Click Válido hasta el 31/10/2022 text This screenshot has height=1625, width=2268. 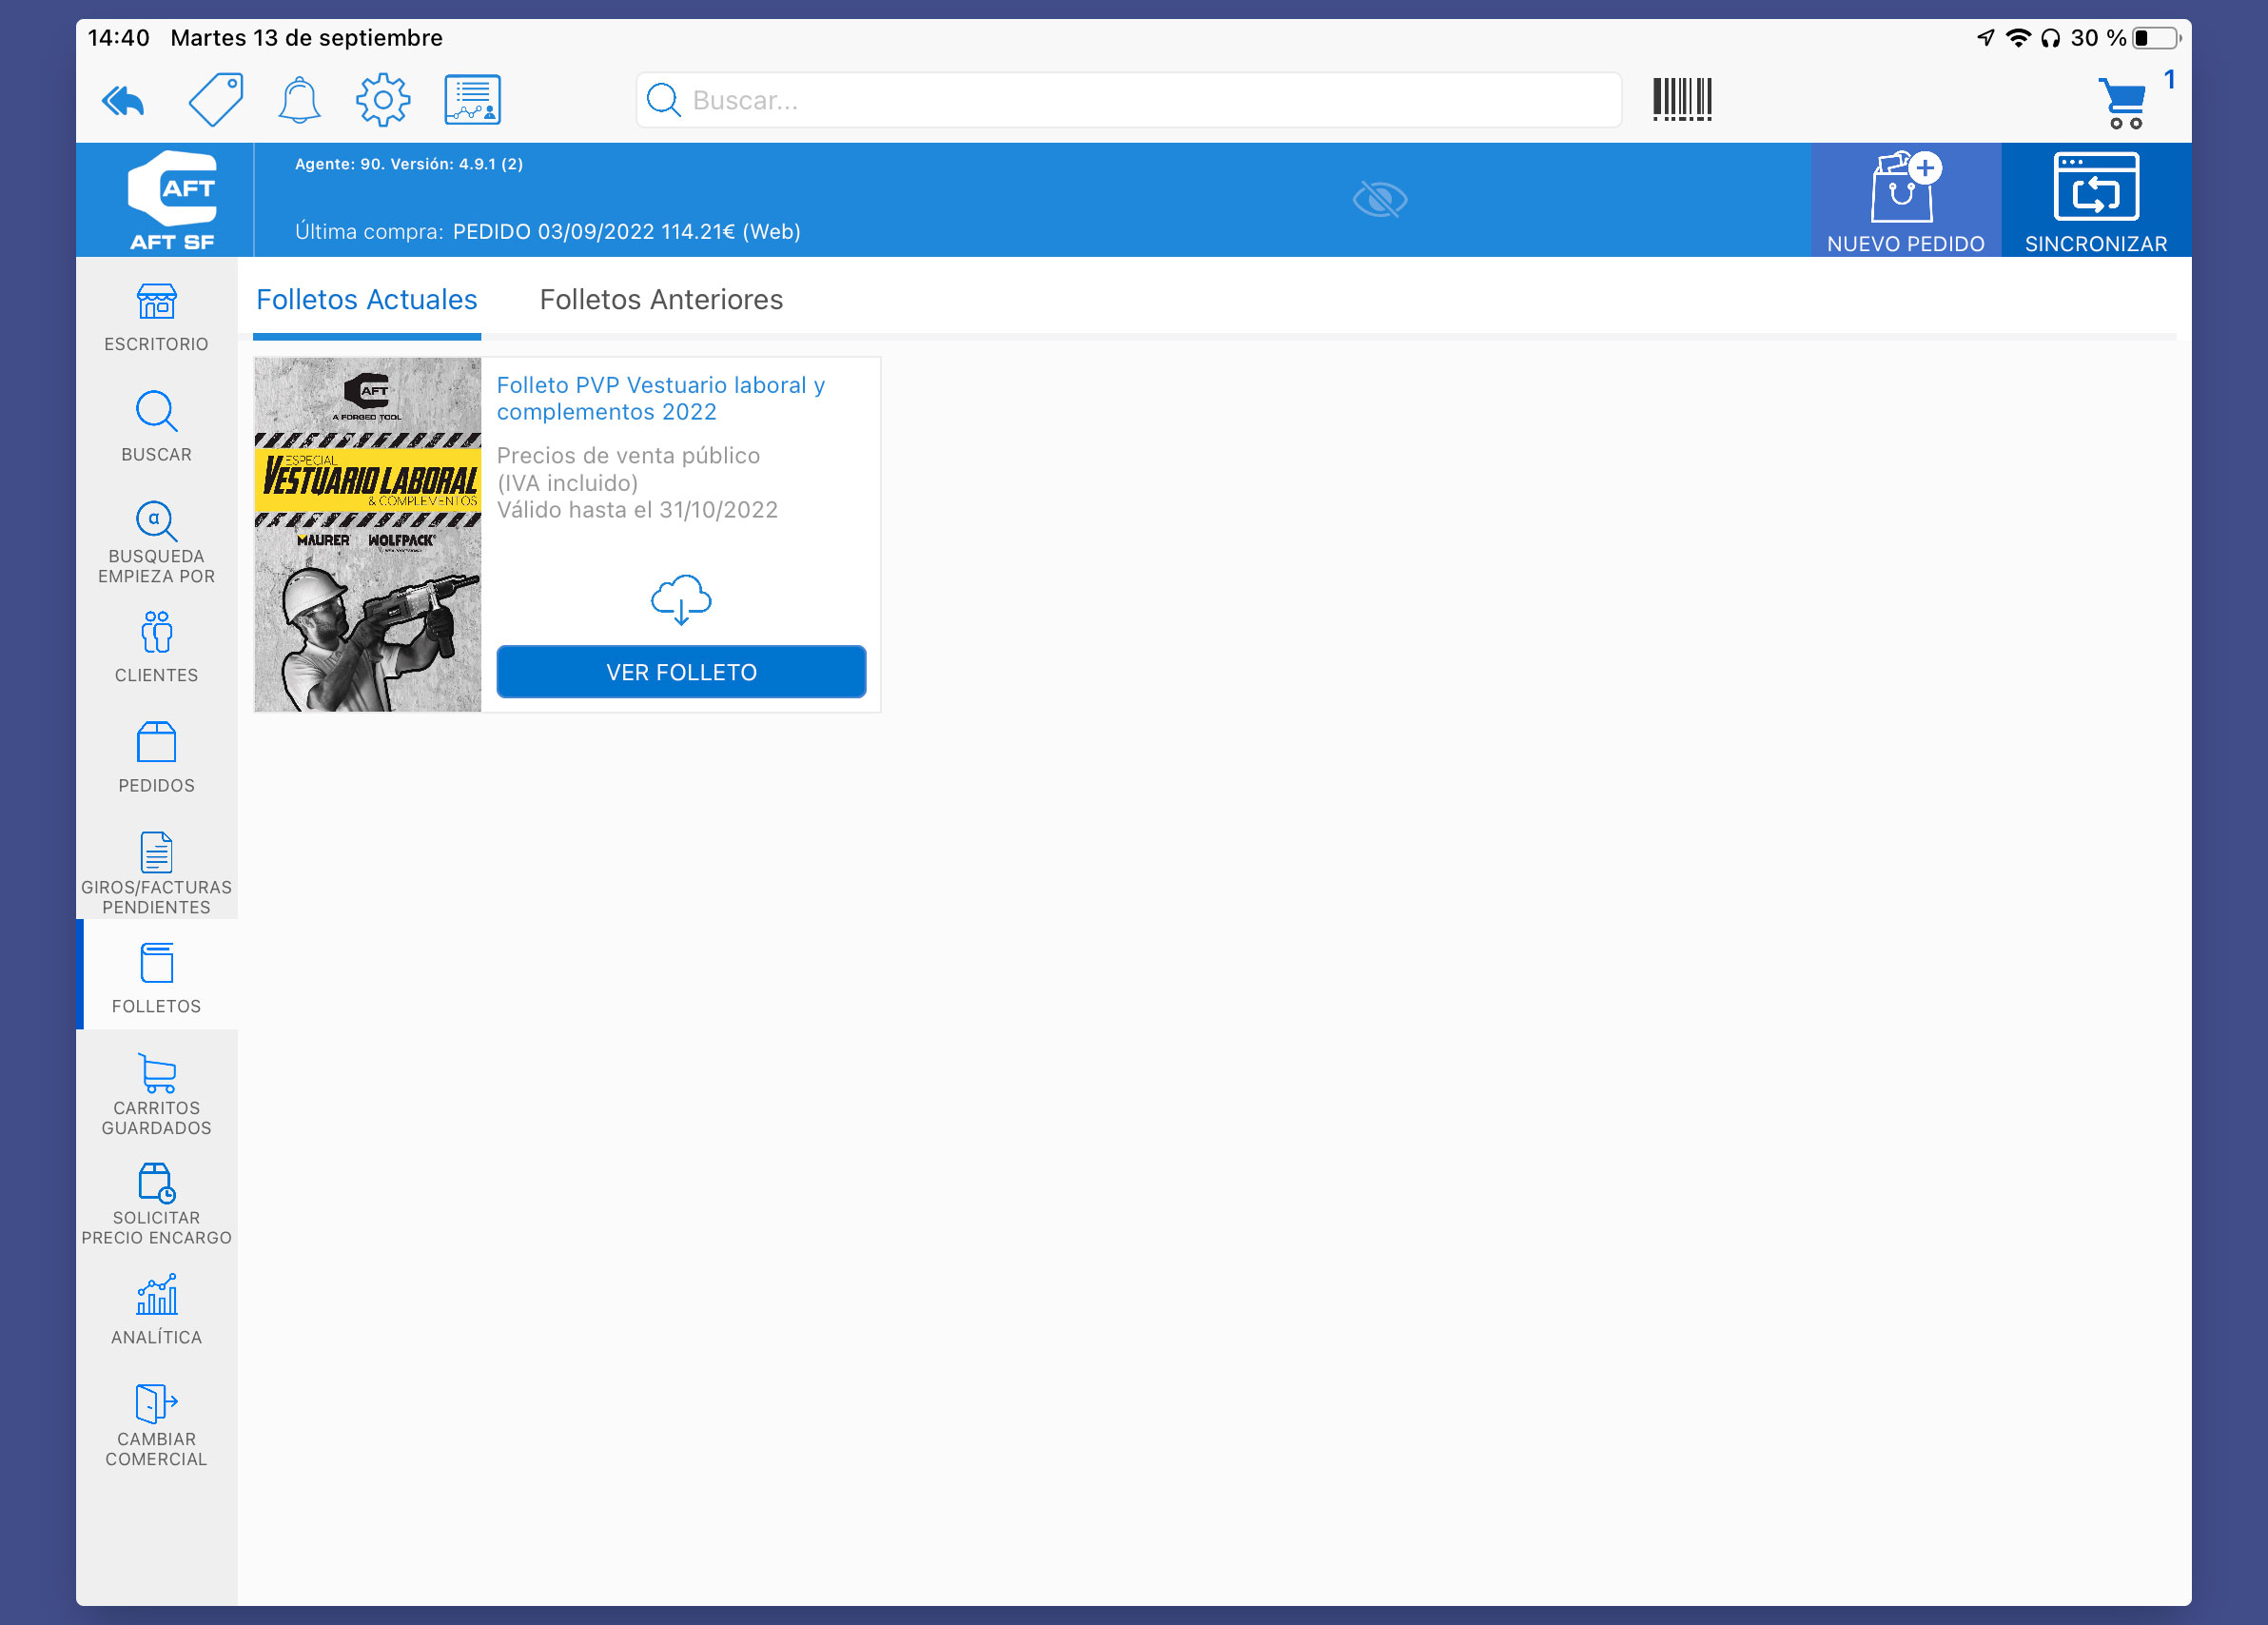(x=637, y=510)
